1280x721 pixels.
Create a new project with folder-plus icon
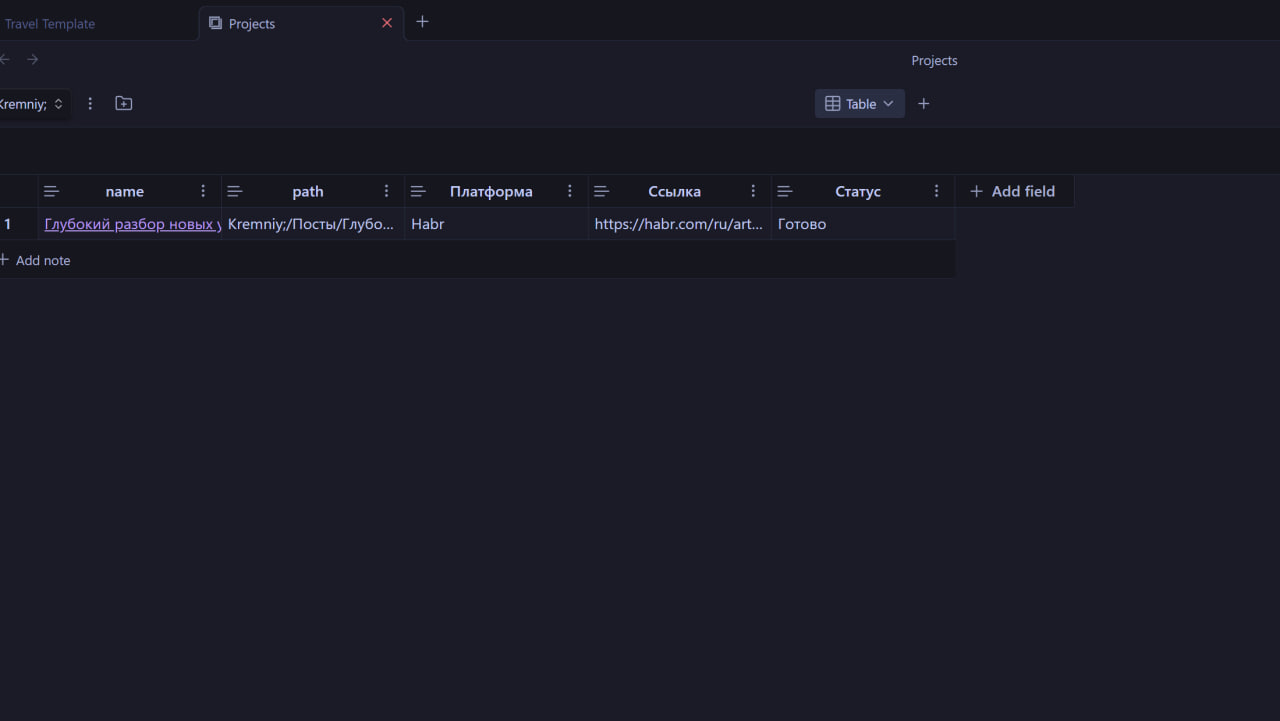[124, 104]
